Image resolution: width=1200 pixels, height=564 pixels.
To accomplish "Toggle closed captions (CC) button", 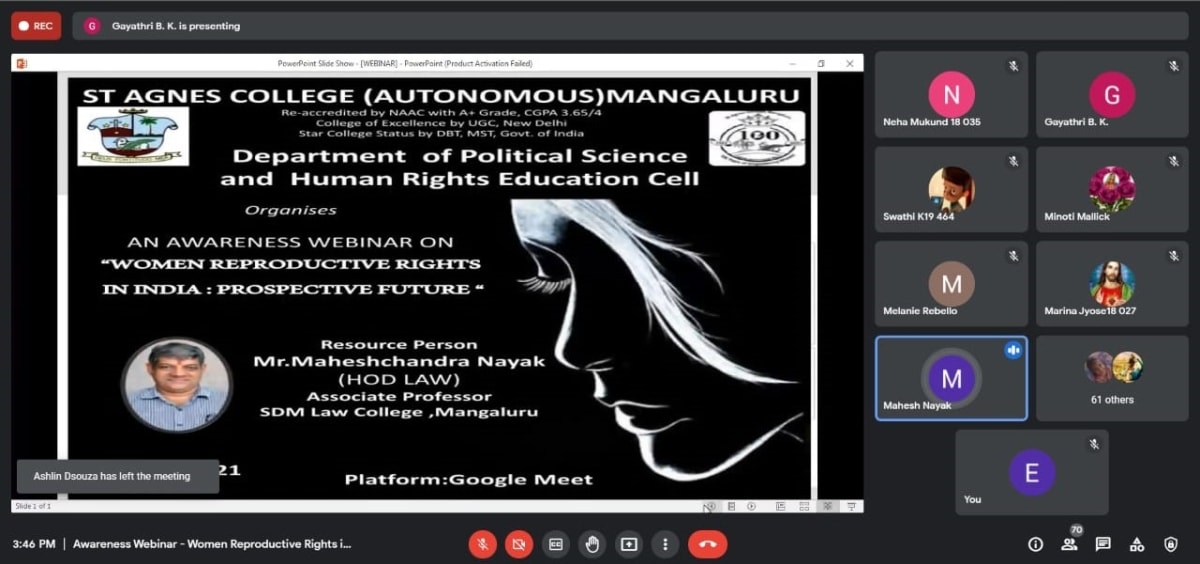I will [x=556, y=544].
